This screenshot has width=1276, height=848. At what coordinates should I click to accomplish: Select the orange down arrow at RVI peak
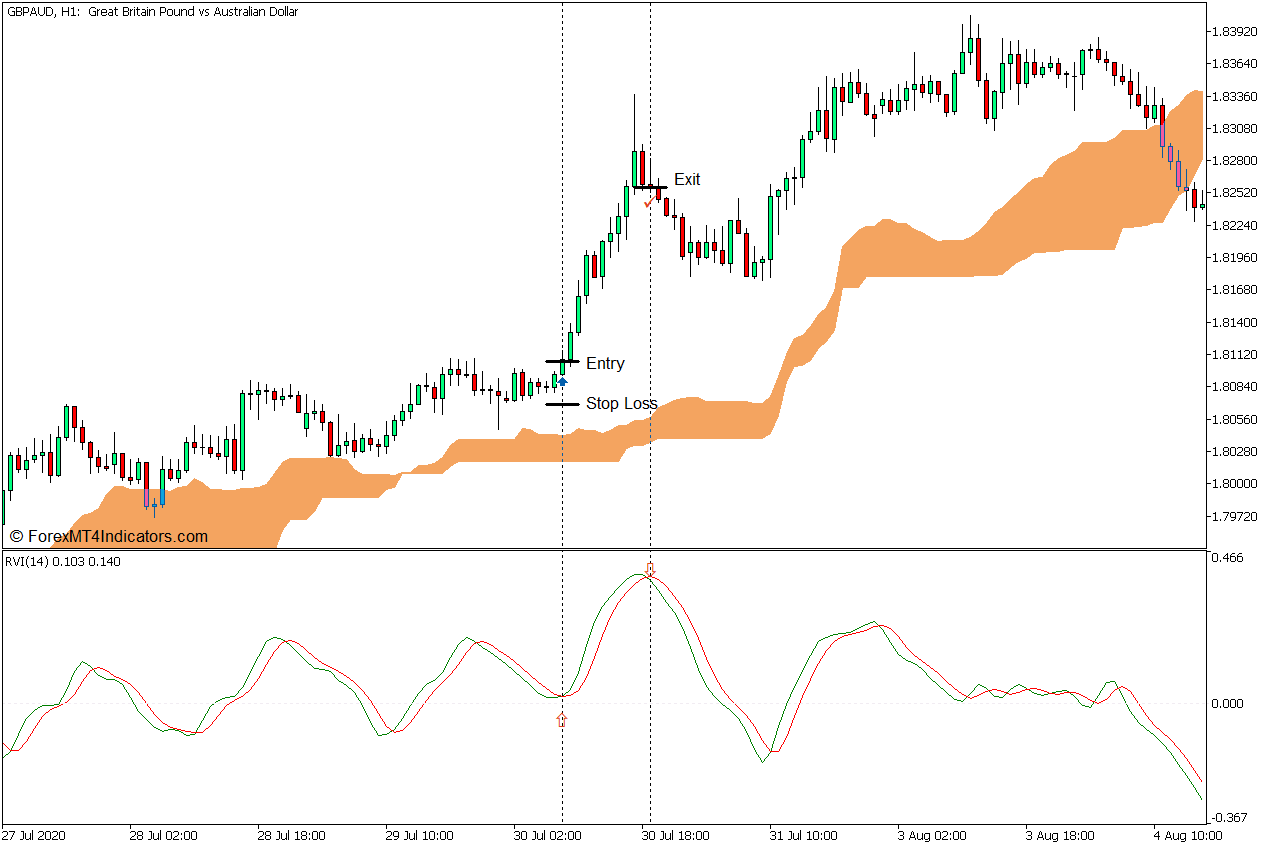(x=650, y=569)
